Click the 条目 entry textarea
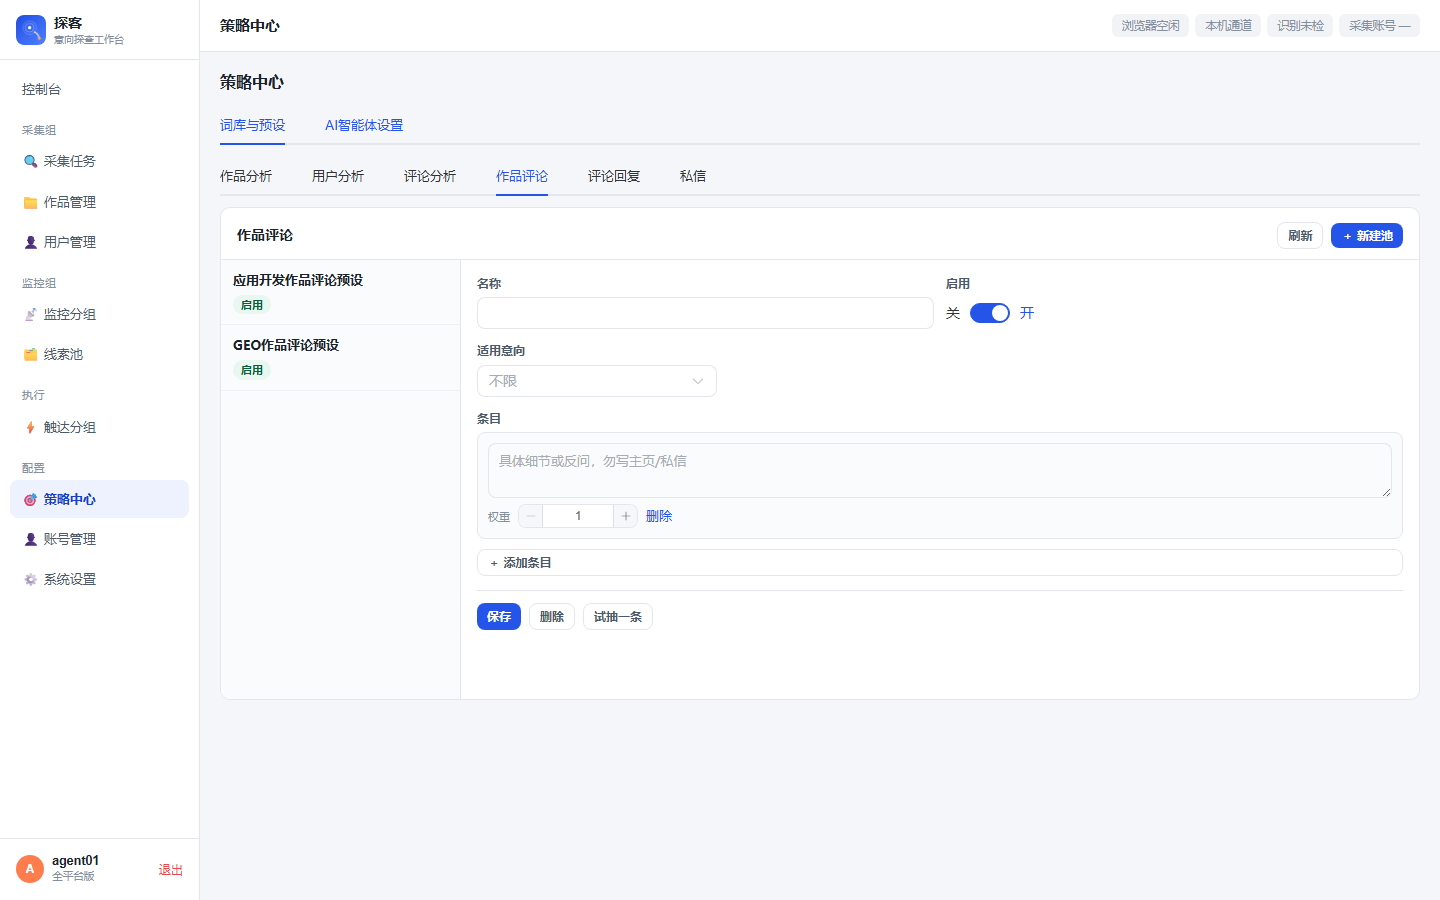Image resolution: width=1440 pixels, height=900 pixels. (940, 470)
